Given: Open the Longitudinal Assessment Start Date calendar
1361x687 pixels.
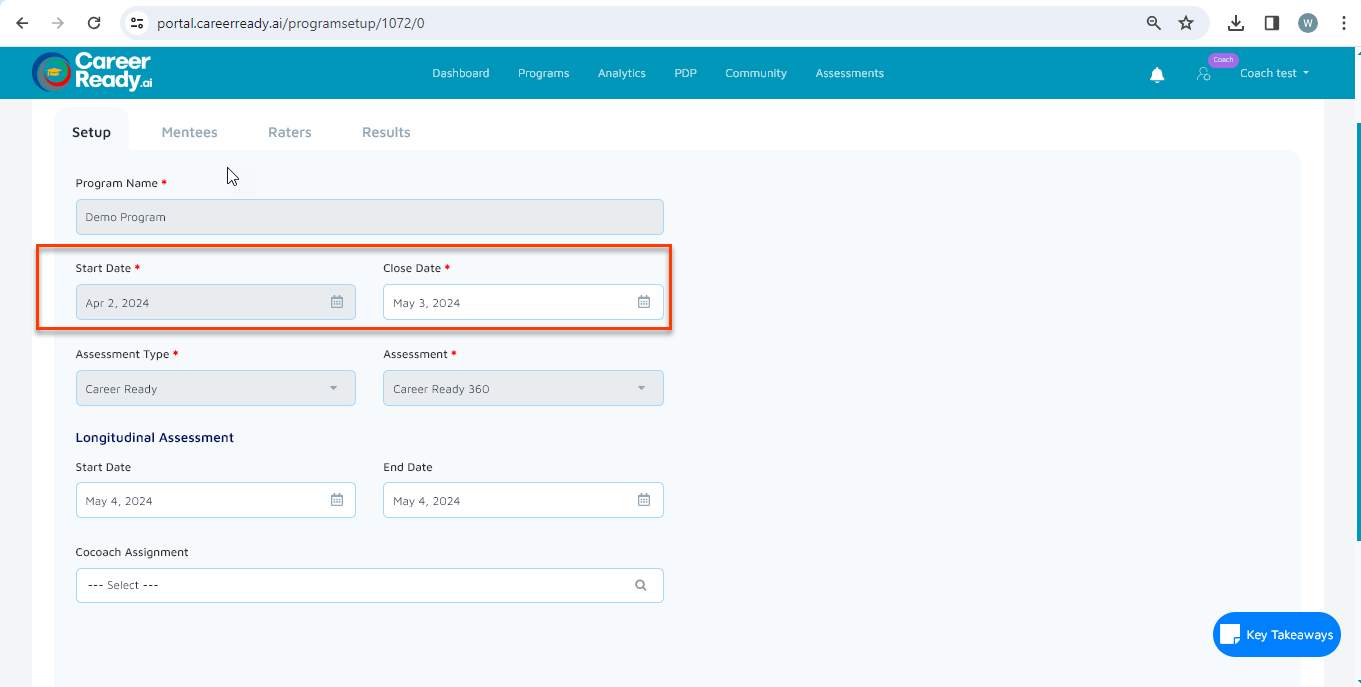Looking at the screenshot, I should click(x=337, y=500).
